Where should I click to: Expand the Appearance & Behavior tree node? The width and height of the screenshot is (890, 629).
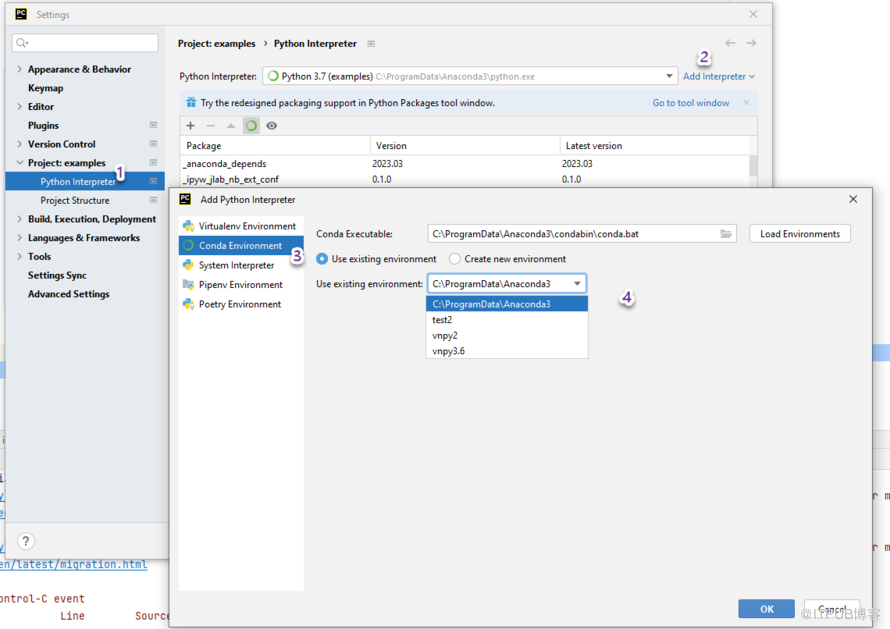(19, 70)
